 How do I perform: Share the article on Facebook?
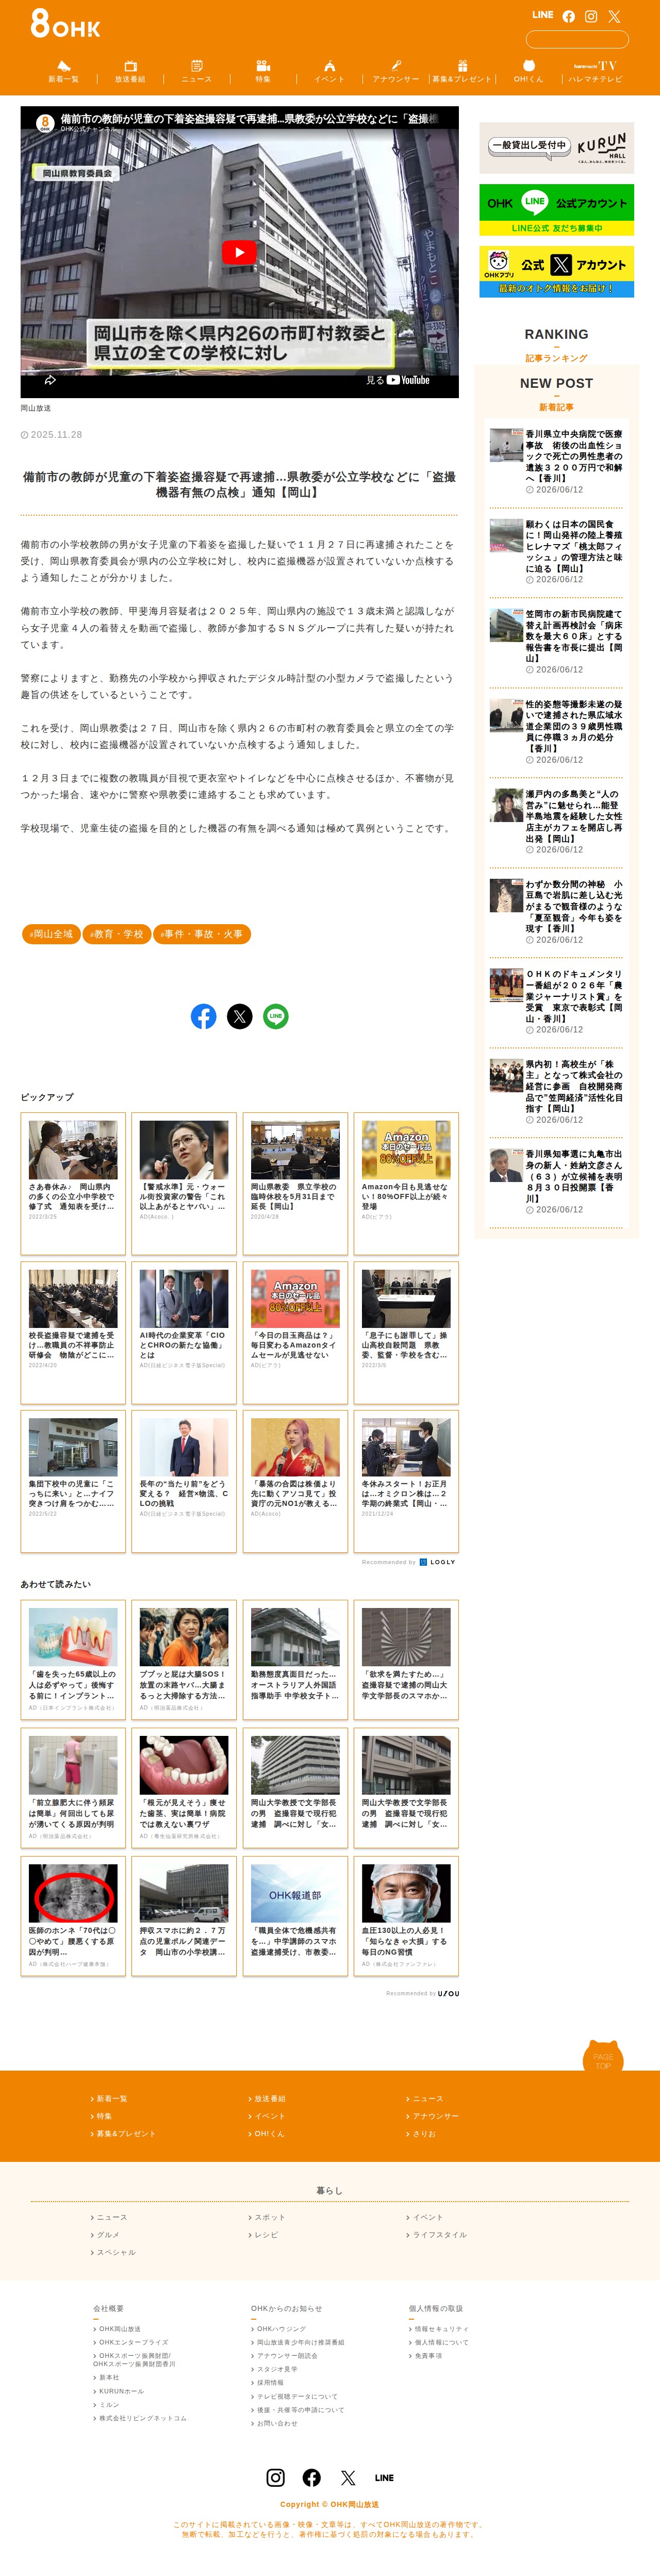tap(204, 1016)
